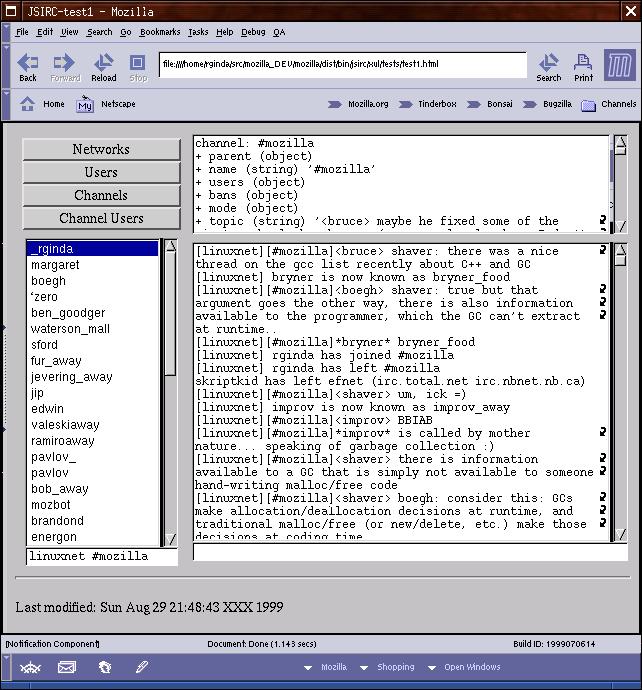
Task: Collapse the personal toolbar grippy
Action: tap(6, 104)
